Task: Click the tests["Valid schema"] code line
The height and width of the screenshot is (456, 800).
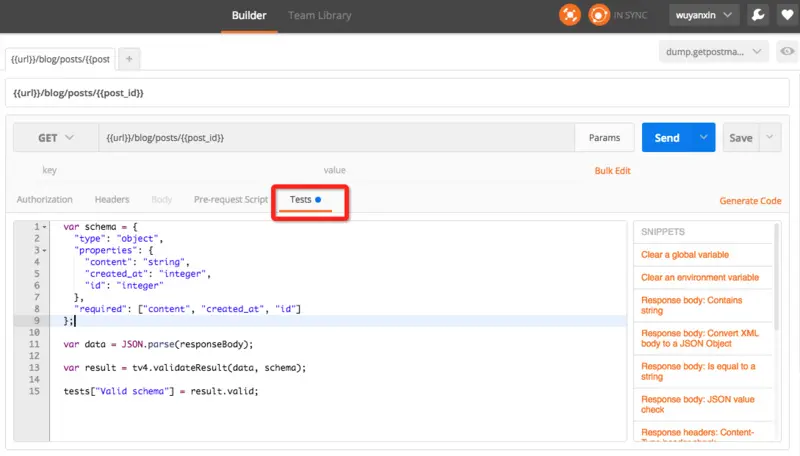Action: [161, 391]
